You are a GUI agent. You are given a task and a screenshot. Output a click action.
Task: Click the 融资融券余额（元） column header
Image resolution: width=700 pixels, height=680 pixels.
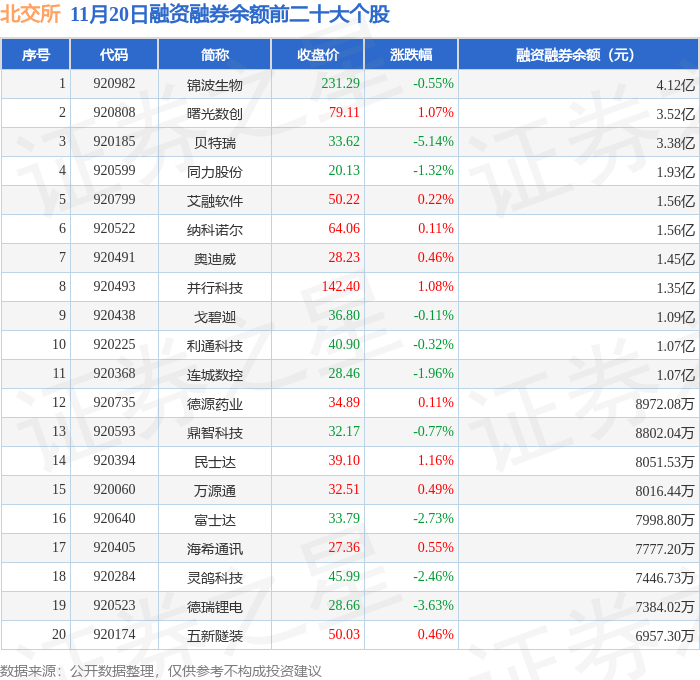[x=578, y=54]
